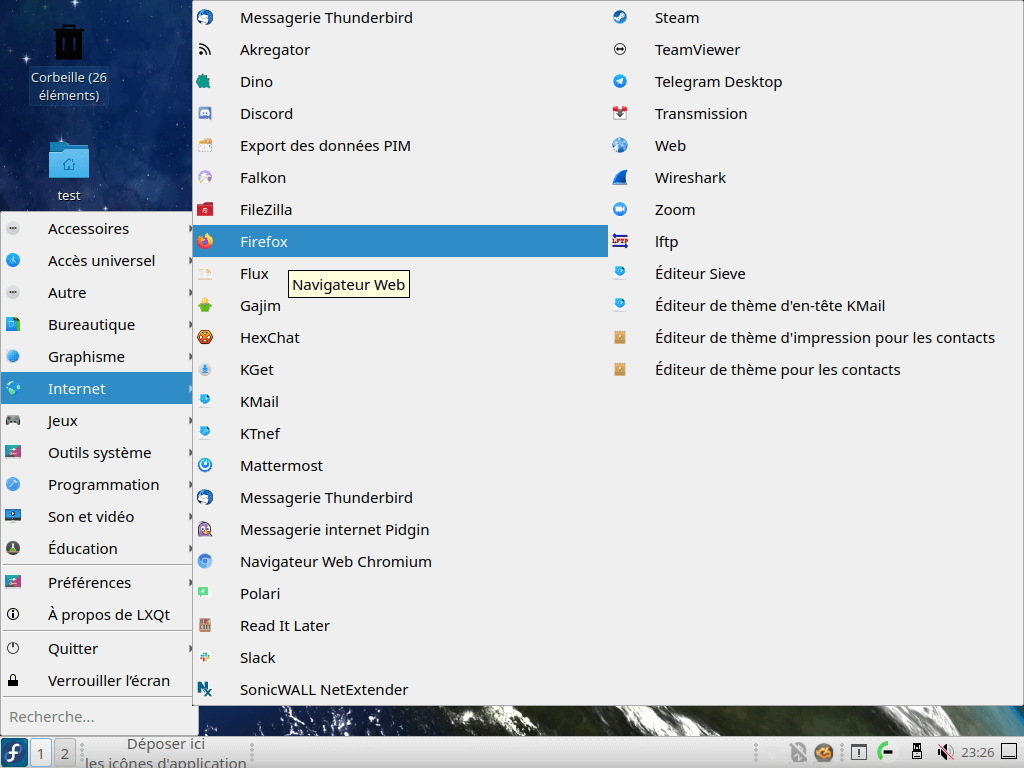This screenshot has width=1024, height=768.
Task: Open the Éducation category
Action: [x=97, y=549]
